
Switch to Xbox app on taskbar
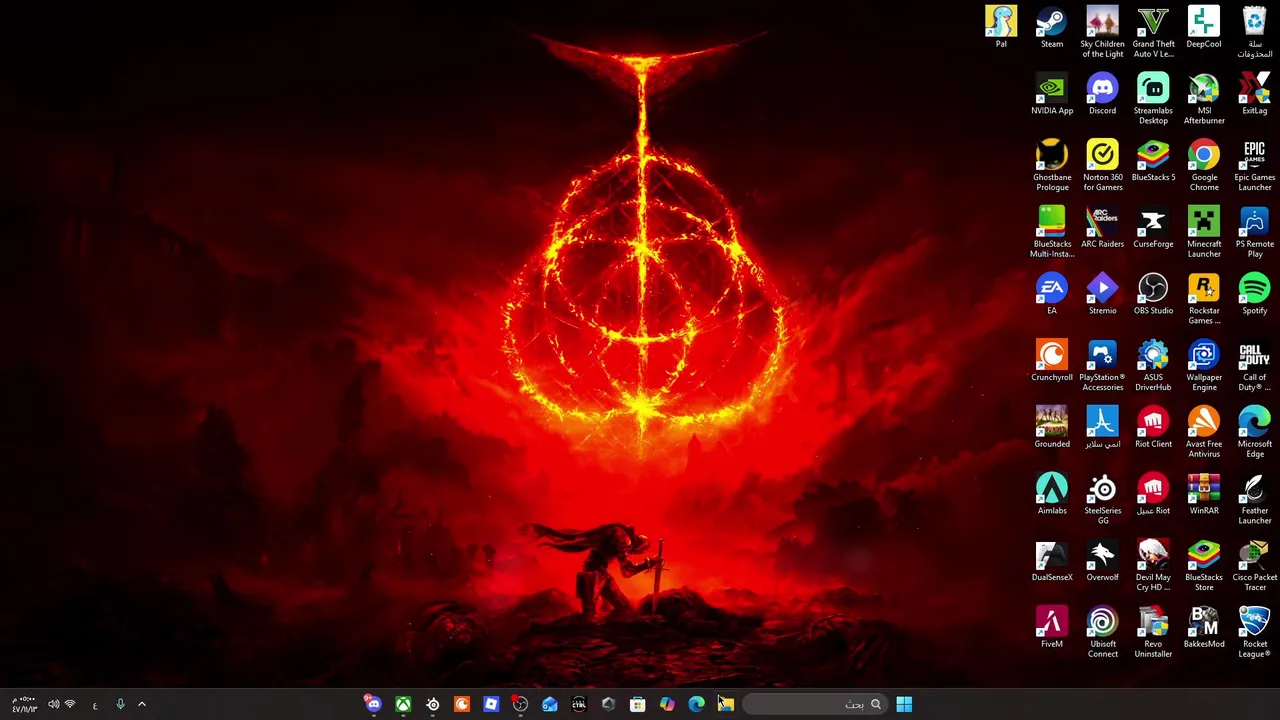(403, 704)
